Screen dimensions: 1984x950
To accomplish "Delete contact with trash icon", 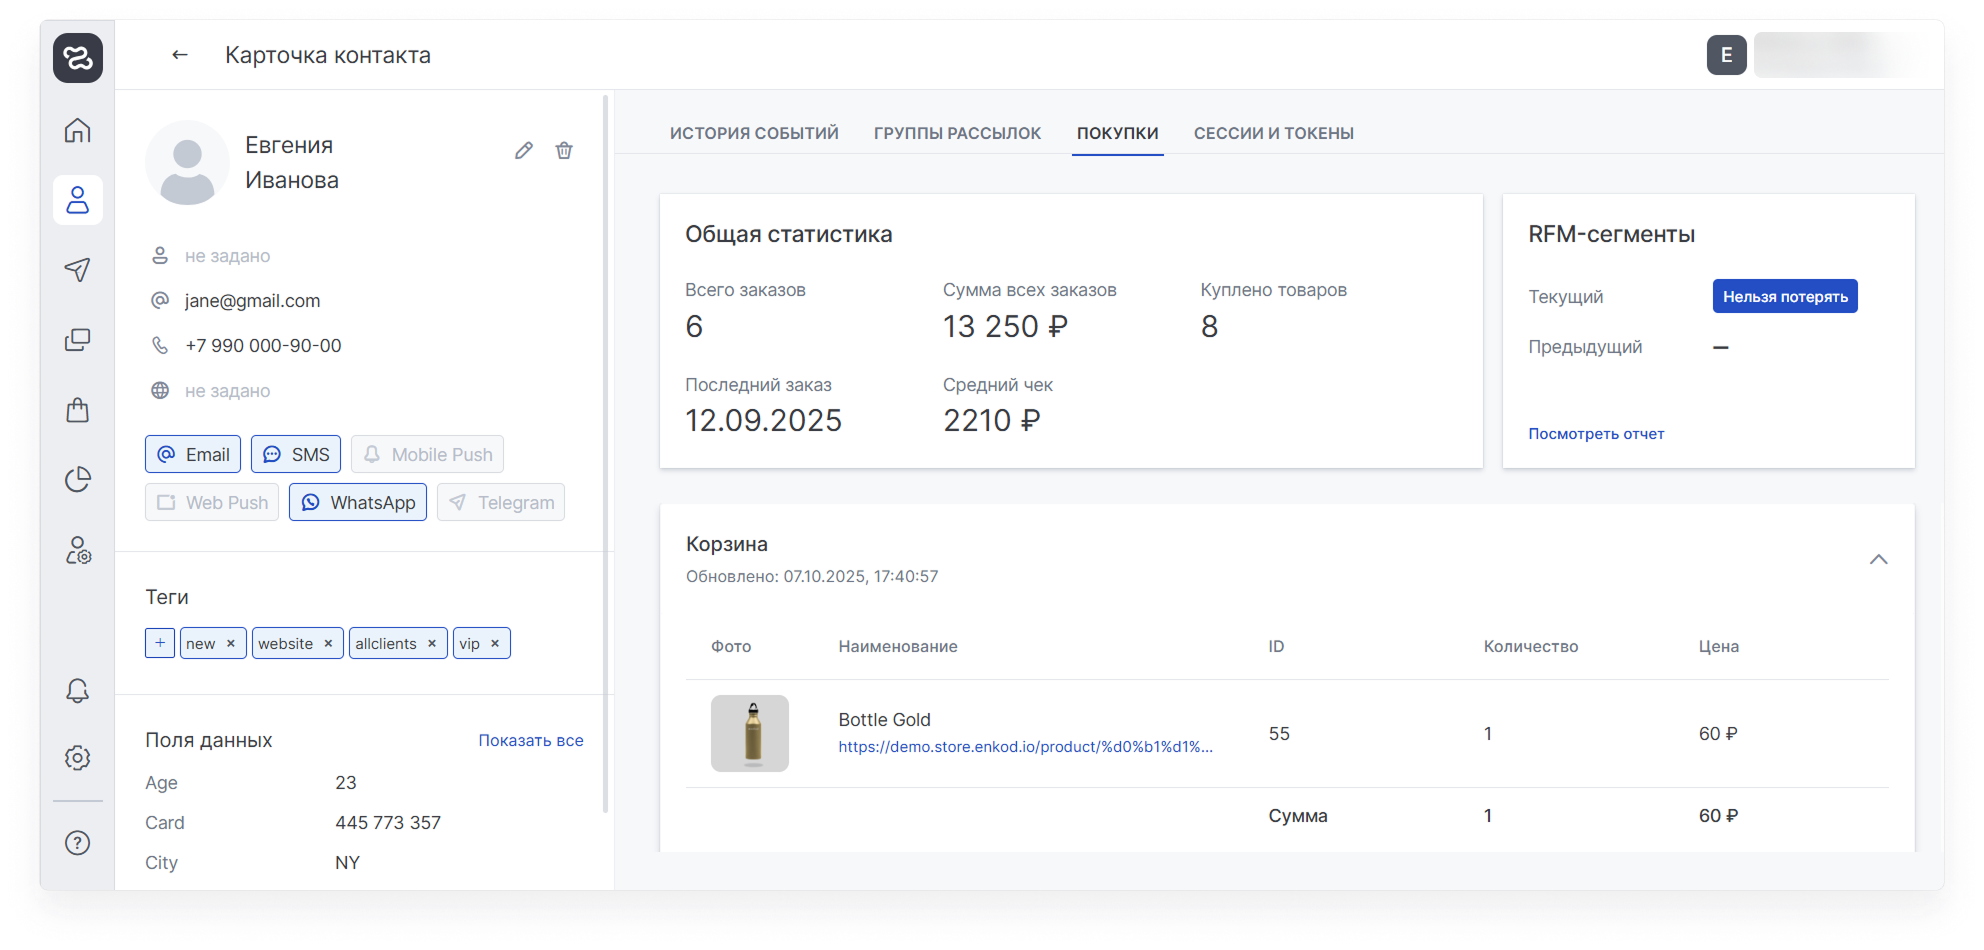I will [x=564, y=151].
